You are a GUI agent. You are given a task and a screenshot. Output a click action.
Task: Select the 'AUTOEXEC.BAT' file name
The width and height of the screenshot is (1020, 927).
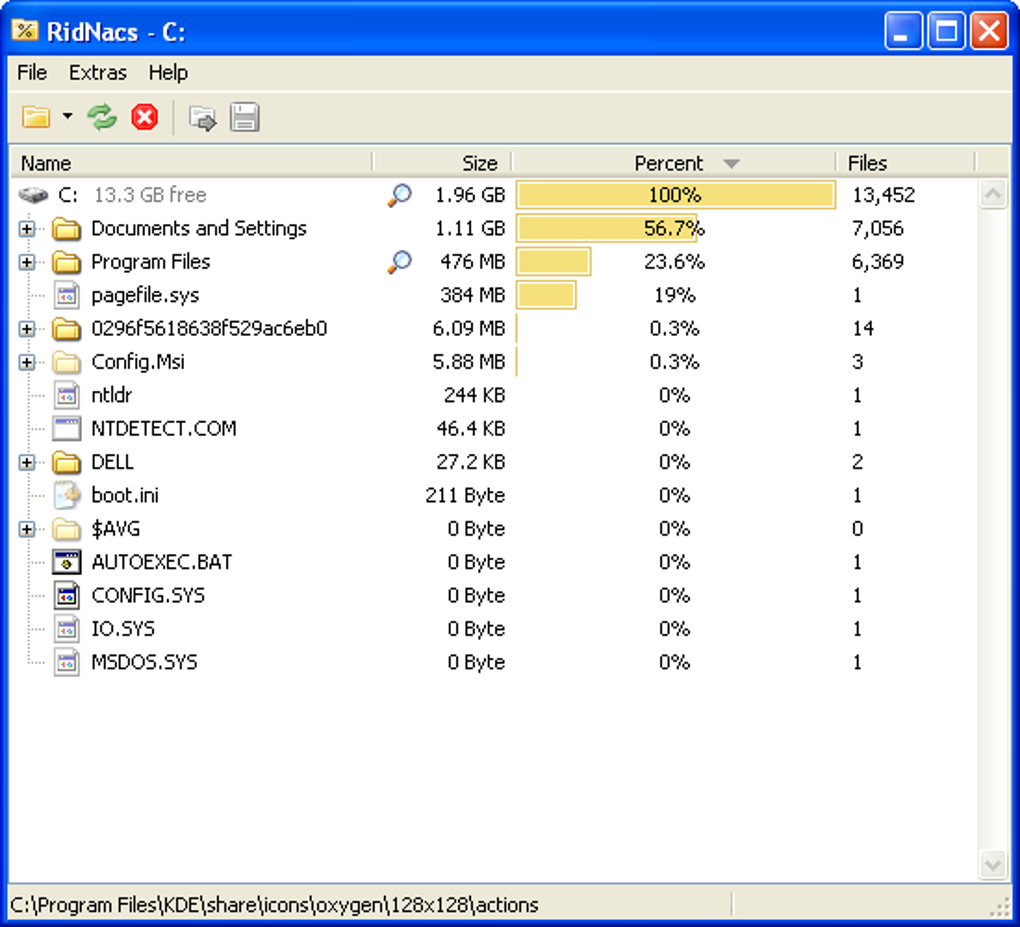point(161,562)
